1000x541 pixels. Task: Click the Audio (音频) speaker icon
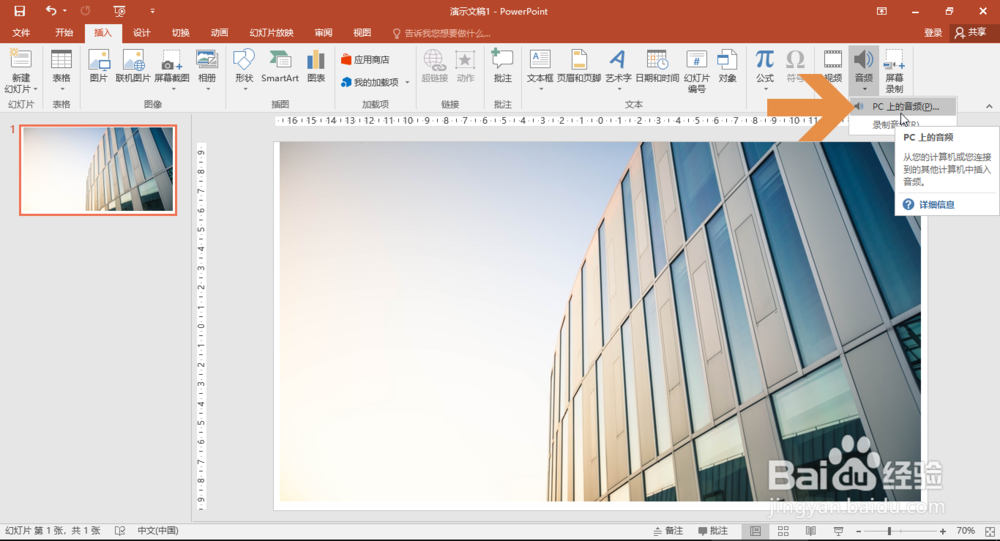(x=864, y=59)
